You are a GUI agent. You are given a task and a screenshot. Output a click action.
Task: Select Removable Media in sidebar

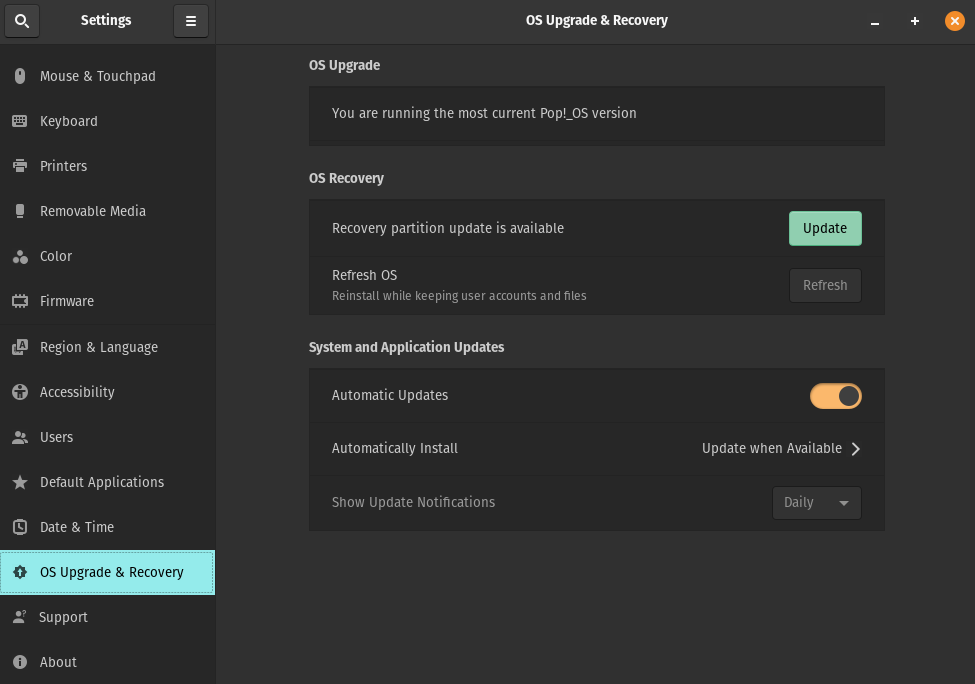pos(92,211)
